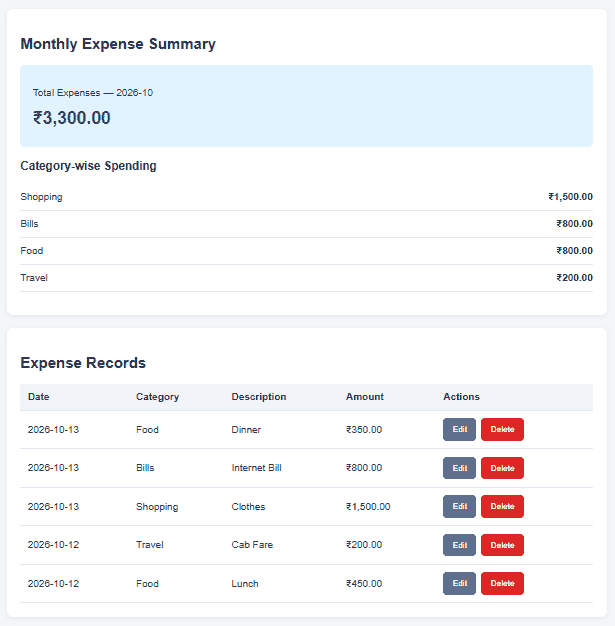Click the ₹800.00 Bills summary amount

[x=574, y=224]
